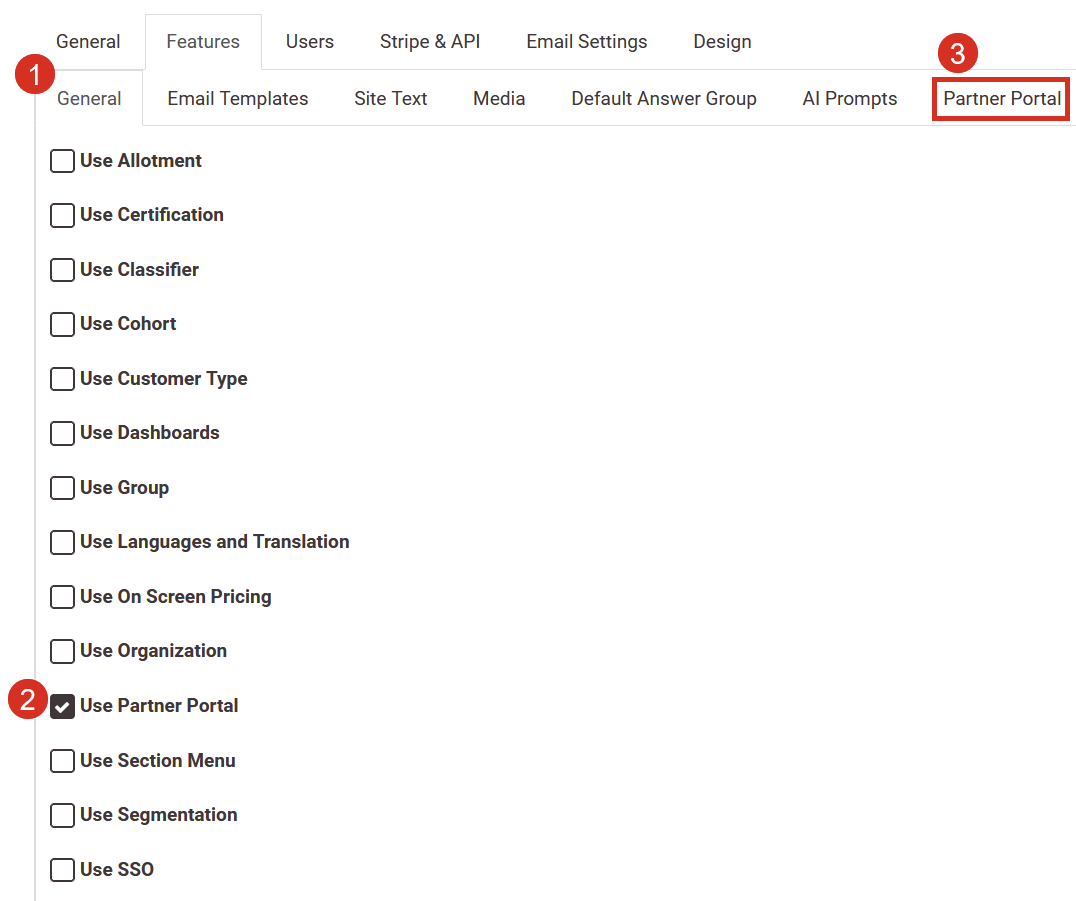Go to the Email Settings tab

point(587,42)
